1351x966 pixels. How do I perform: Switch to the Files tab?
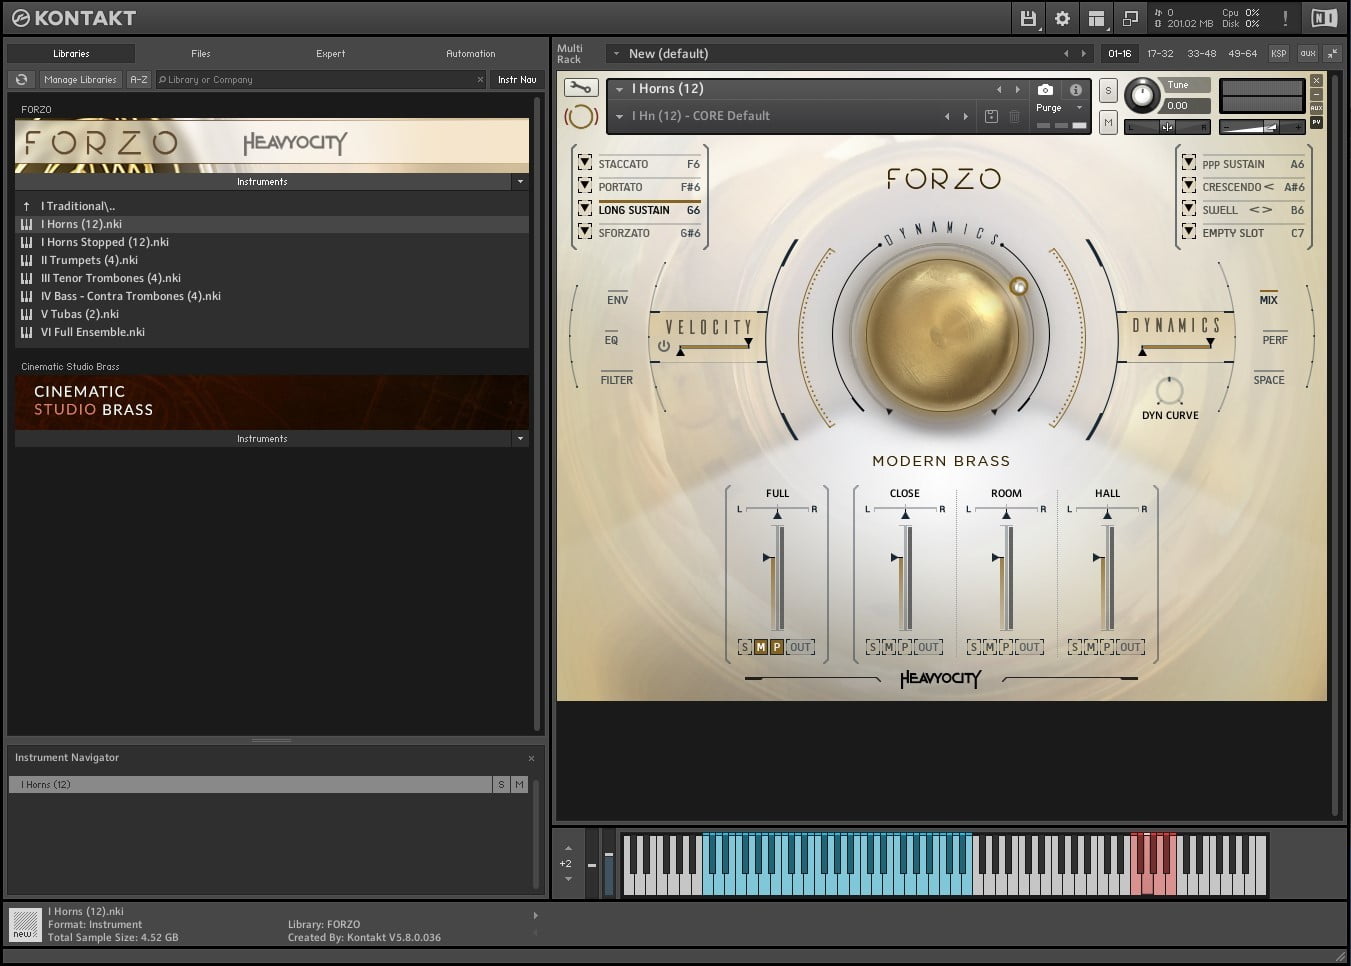tap(200, 53)
